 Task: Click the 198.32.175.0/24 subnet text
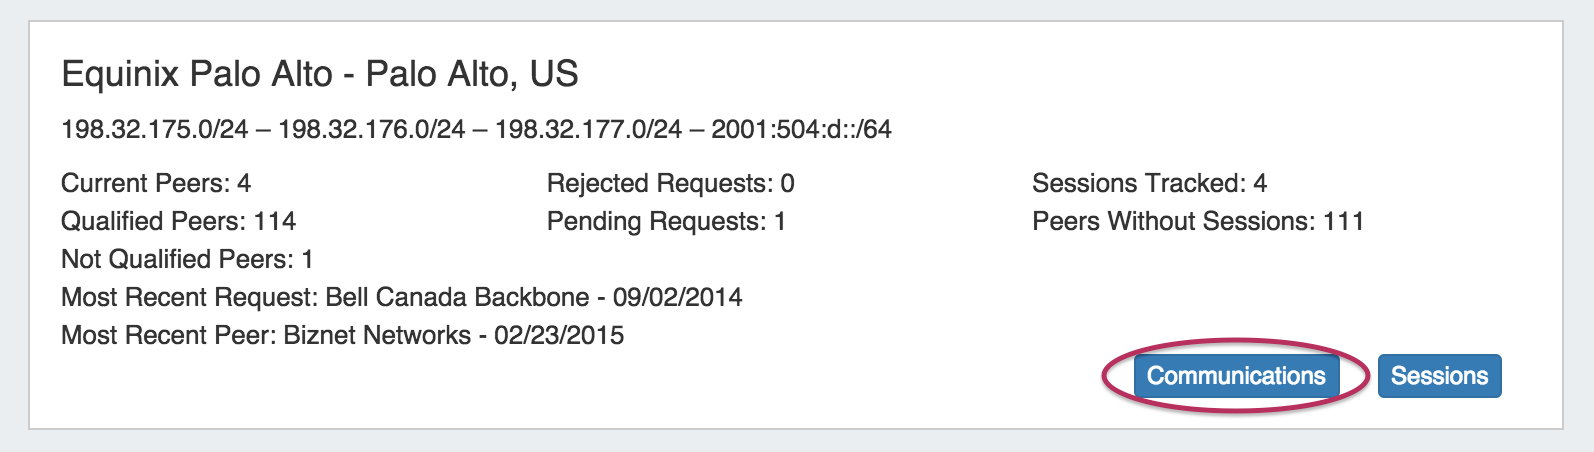(x=155, y=129)
